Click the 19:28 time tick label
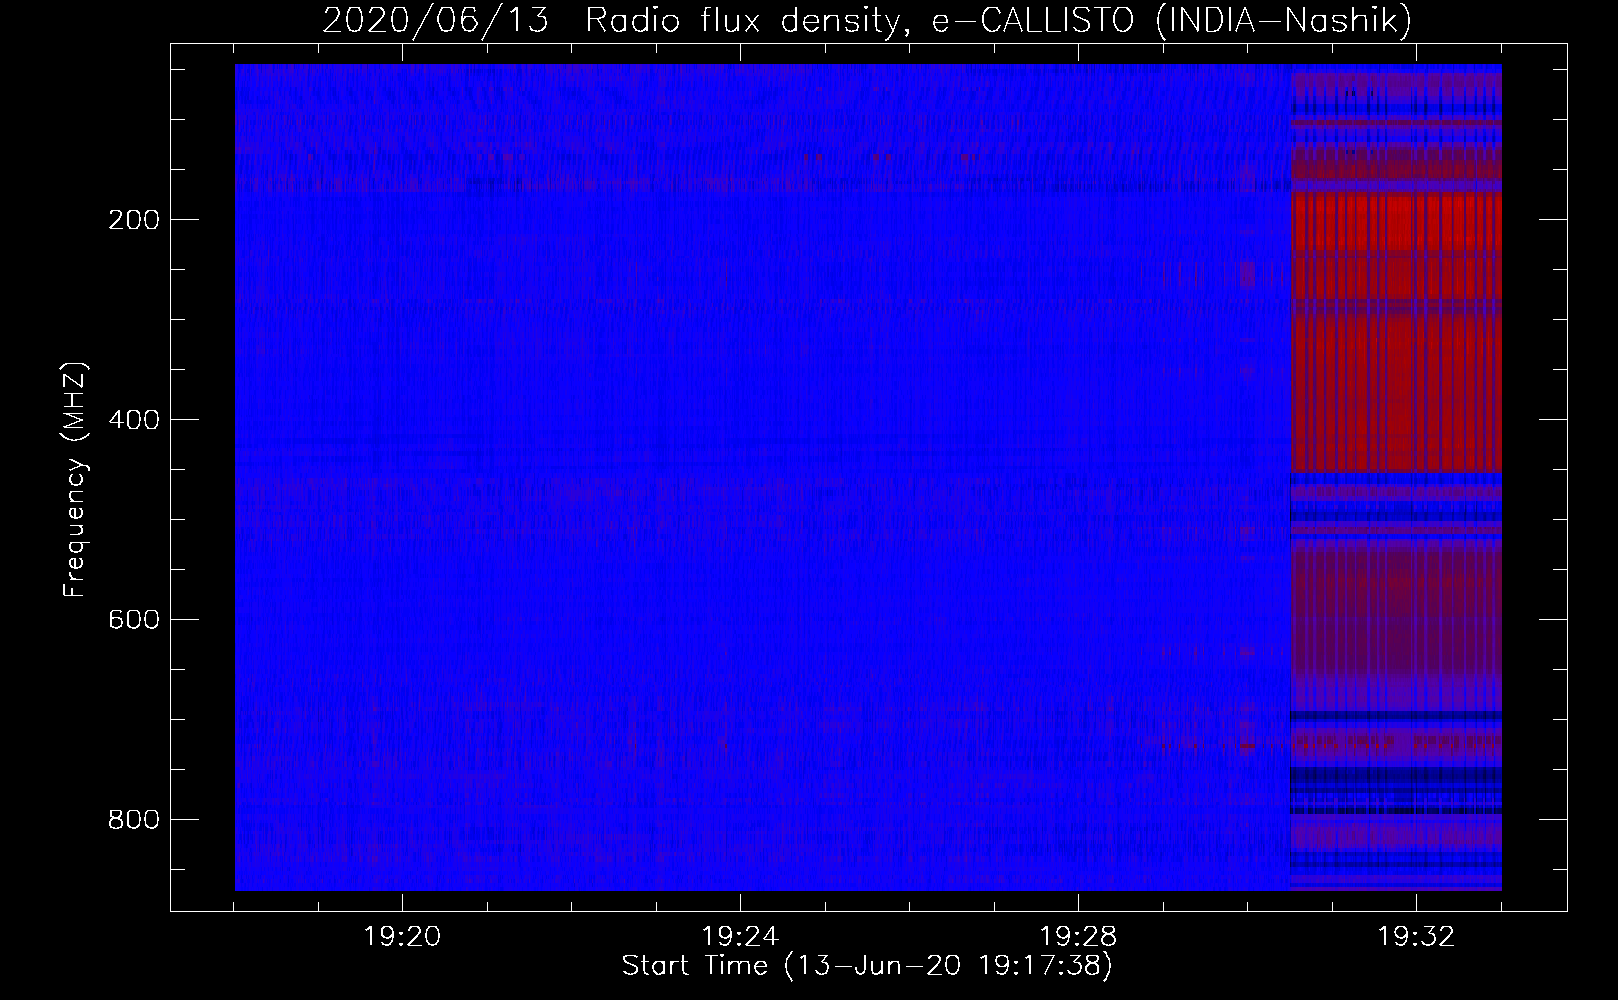 coord(1078,937)
